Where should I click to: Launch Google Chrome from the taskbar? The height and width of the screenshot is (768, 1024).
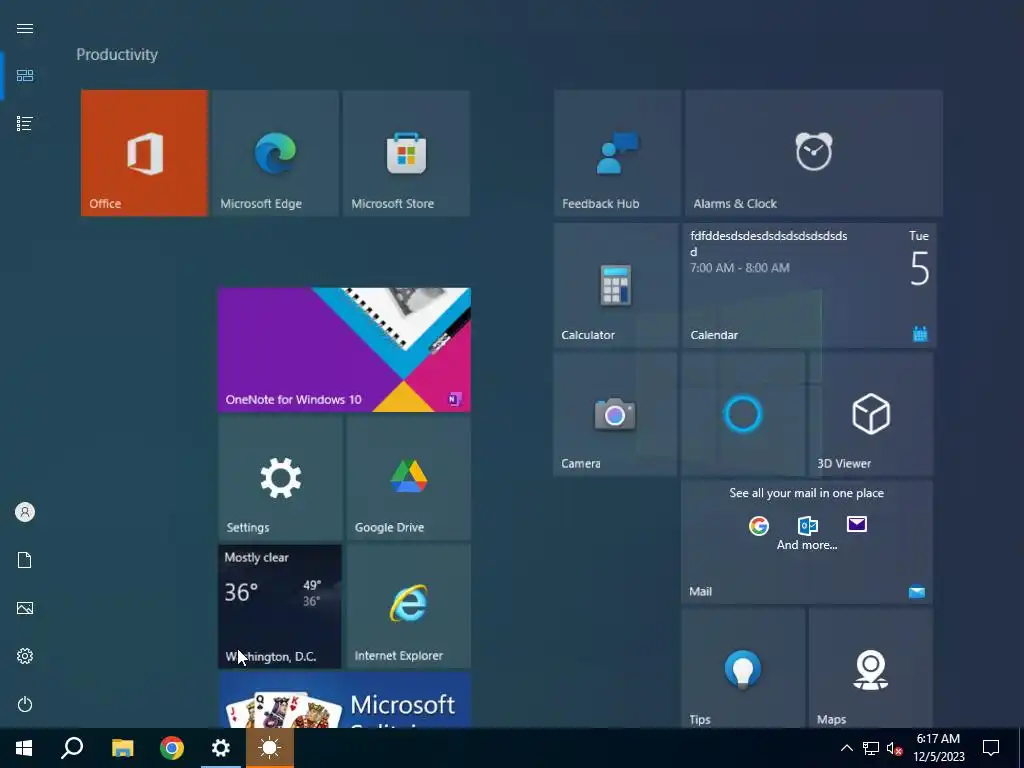172,748
